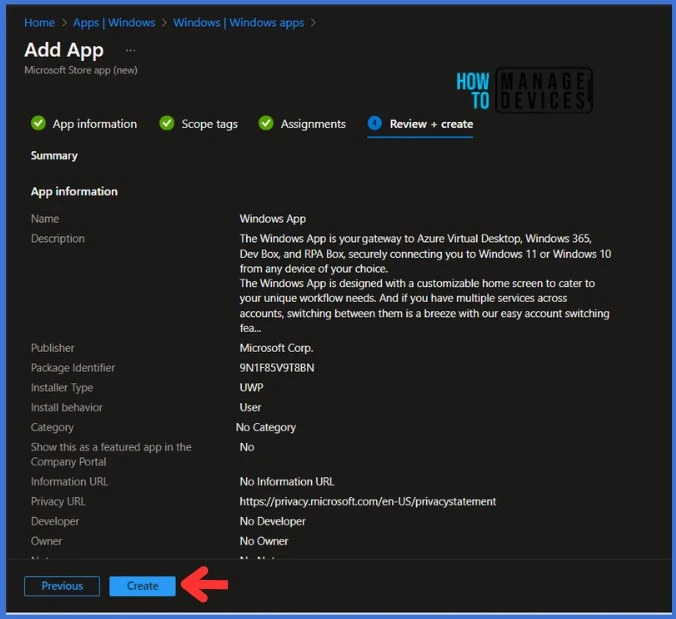Viewport: 676px width, 619px height.
Task: Click the How To Manage Devices logo
Action: [524, 91]
